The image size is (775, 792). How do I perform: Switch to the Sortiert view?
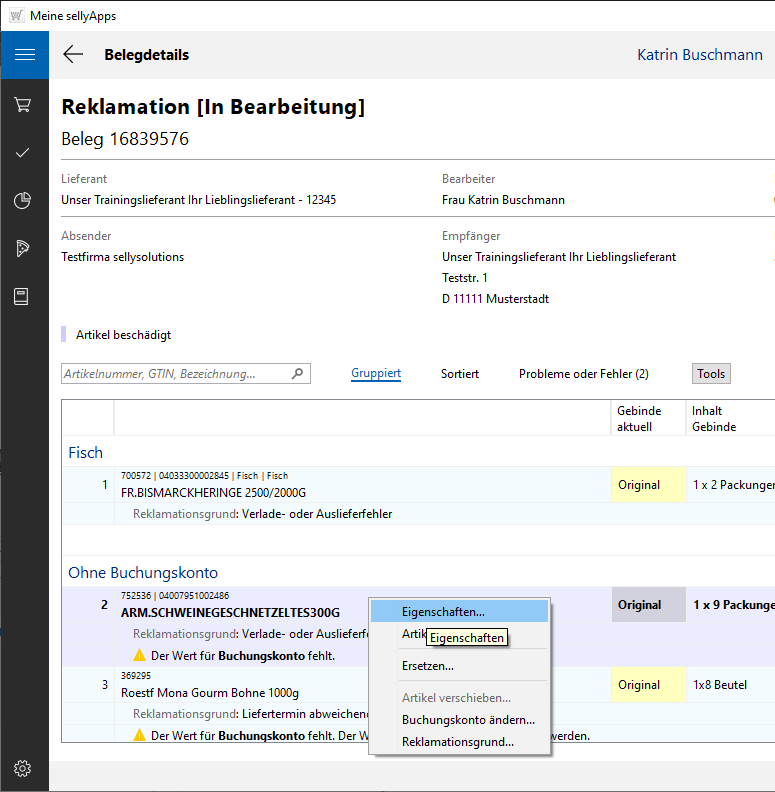click(460, 374)
